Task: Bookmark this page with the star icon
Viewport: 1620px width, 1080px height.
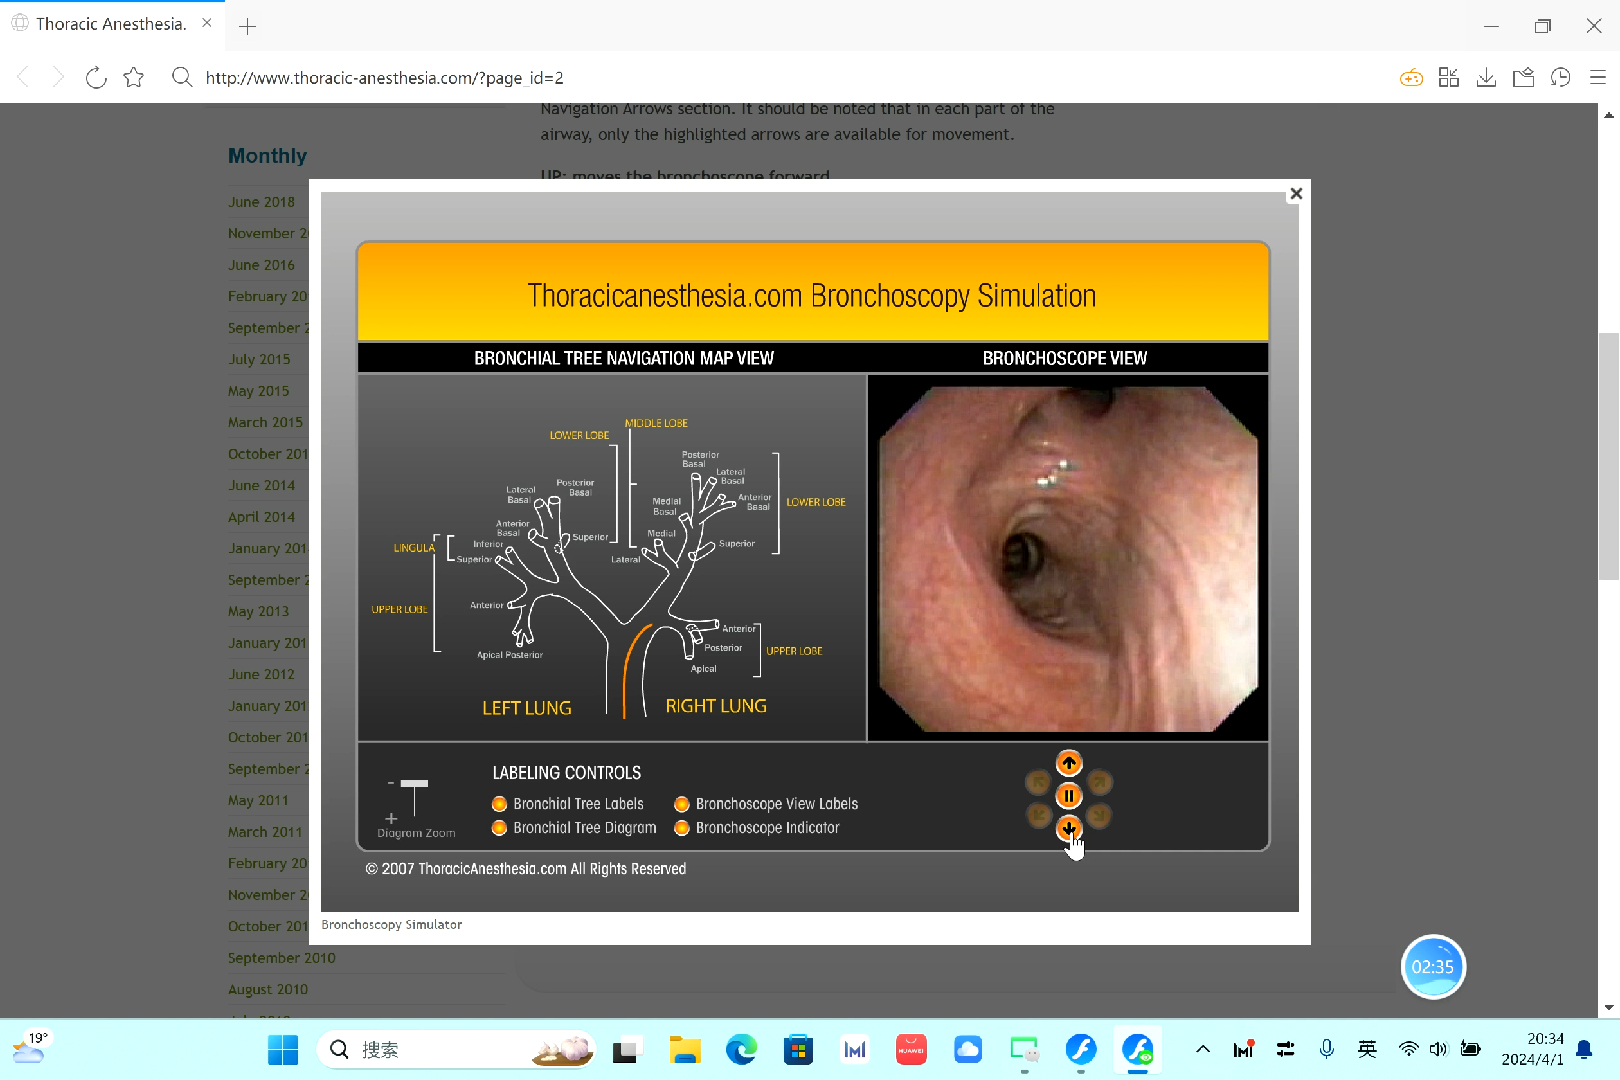Action: click(134, 77)
